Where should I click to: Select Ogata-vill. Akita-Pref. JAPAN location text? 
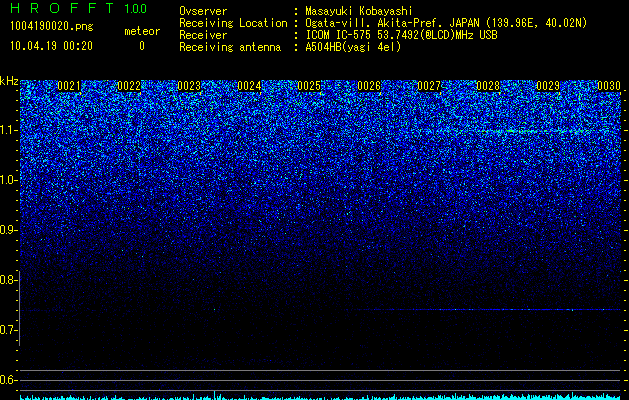click(445, 23)
